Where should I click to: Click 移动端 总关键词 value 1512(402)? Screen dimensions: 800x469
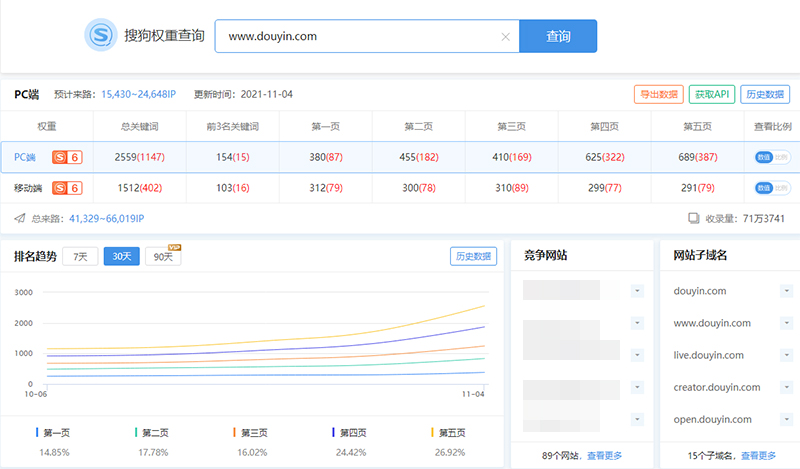click(139, 188)
